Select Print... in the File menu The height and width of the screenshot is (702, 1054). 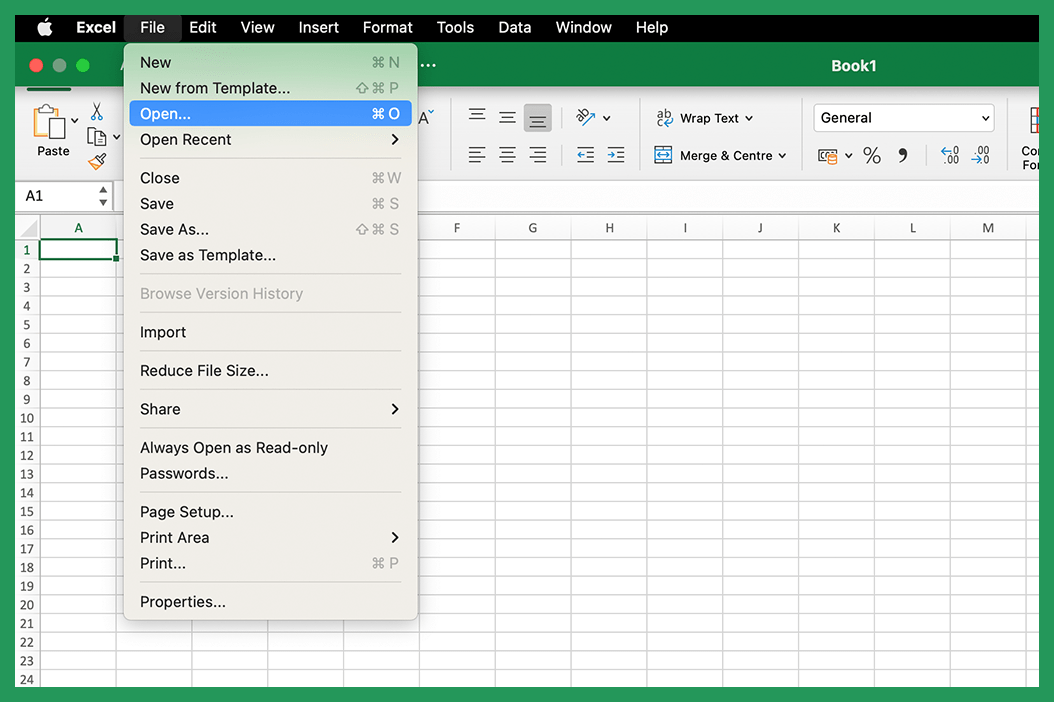pos(161,563)
